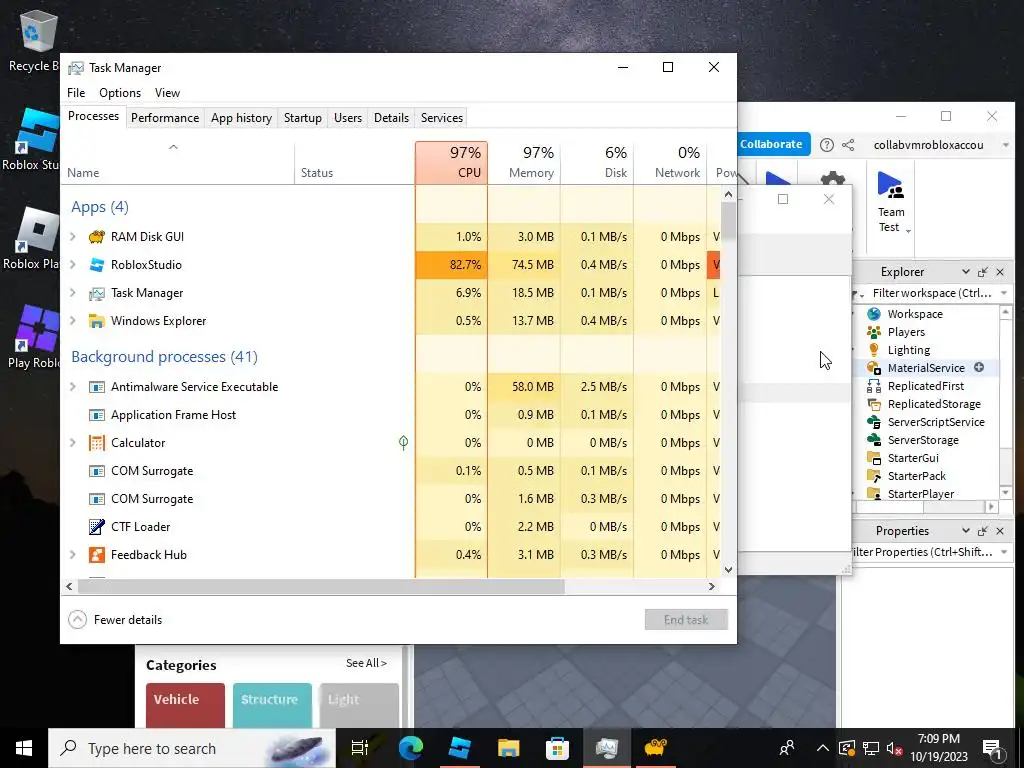The height and width of the screenshot is (768, 1024).
Task: Collapse the Properties panel dropdown arrow
Action: tap(965, 531)
